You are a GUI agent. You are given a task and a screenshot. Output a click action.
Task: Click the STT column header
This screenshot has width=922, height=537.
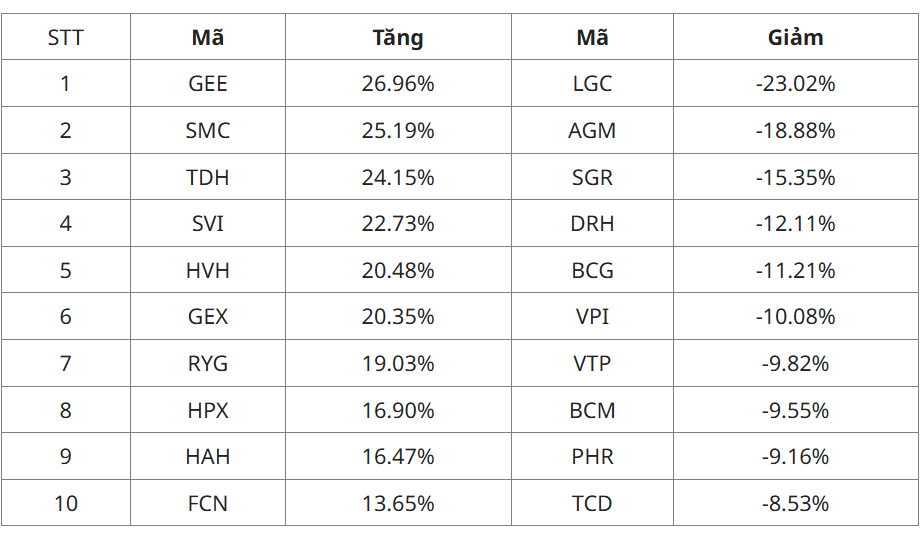click(x=66, y=38)
